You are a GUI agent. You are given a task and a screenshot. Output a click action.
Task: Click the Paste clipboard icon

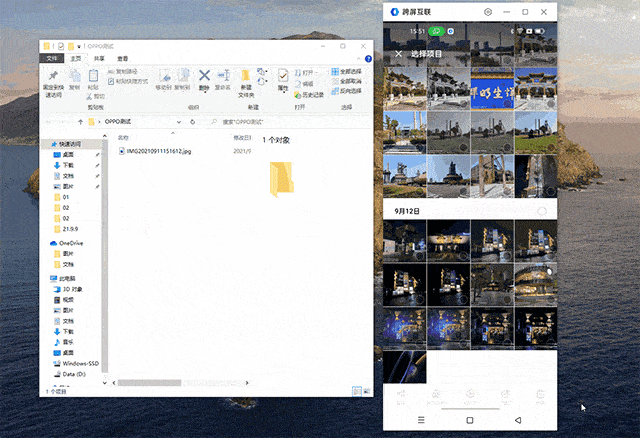pyautogui.click(x=93, y=76)
